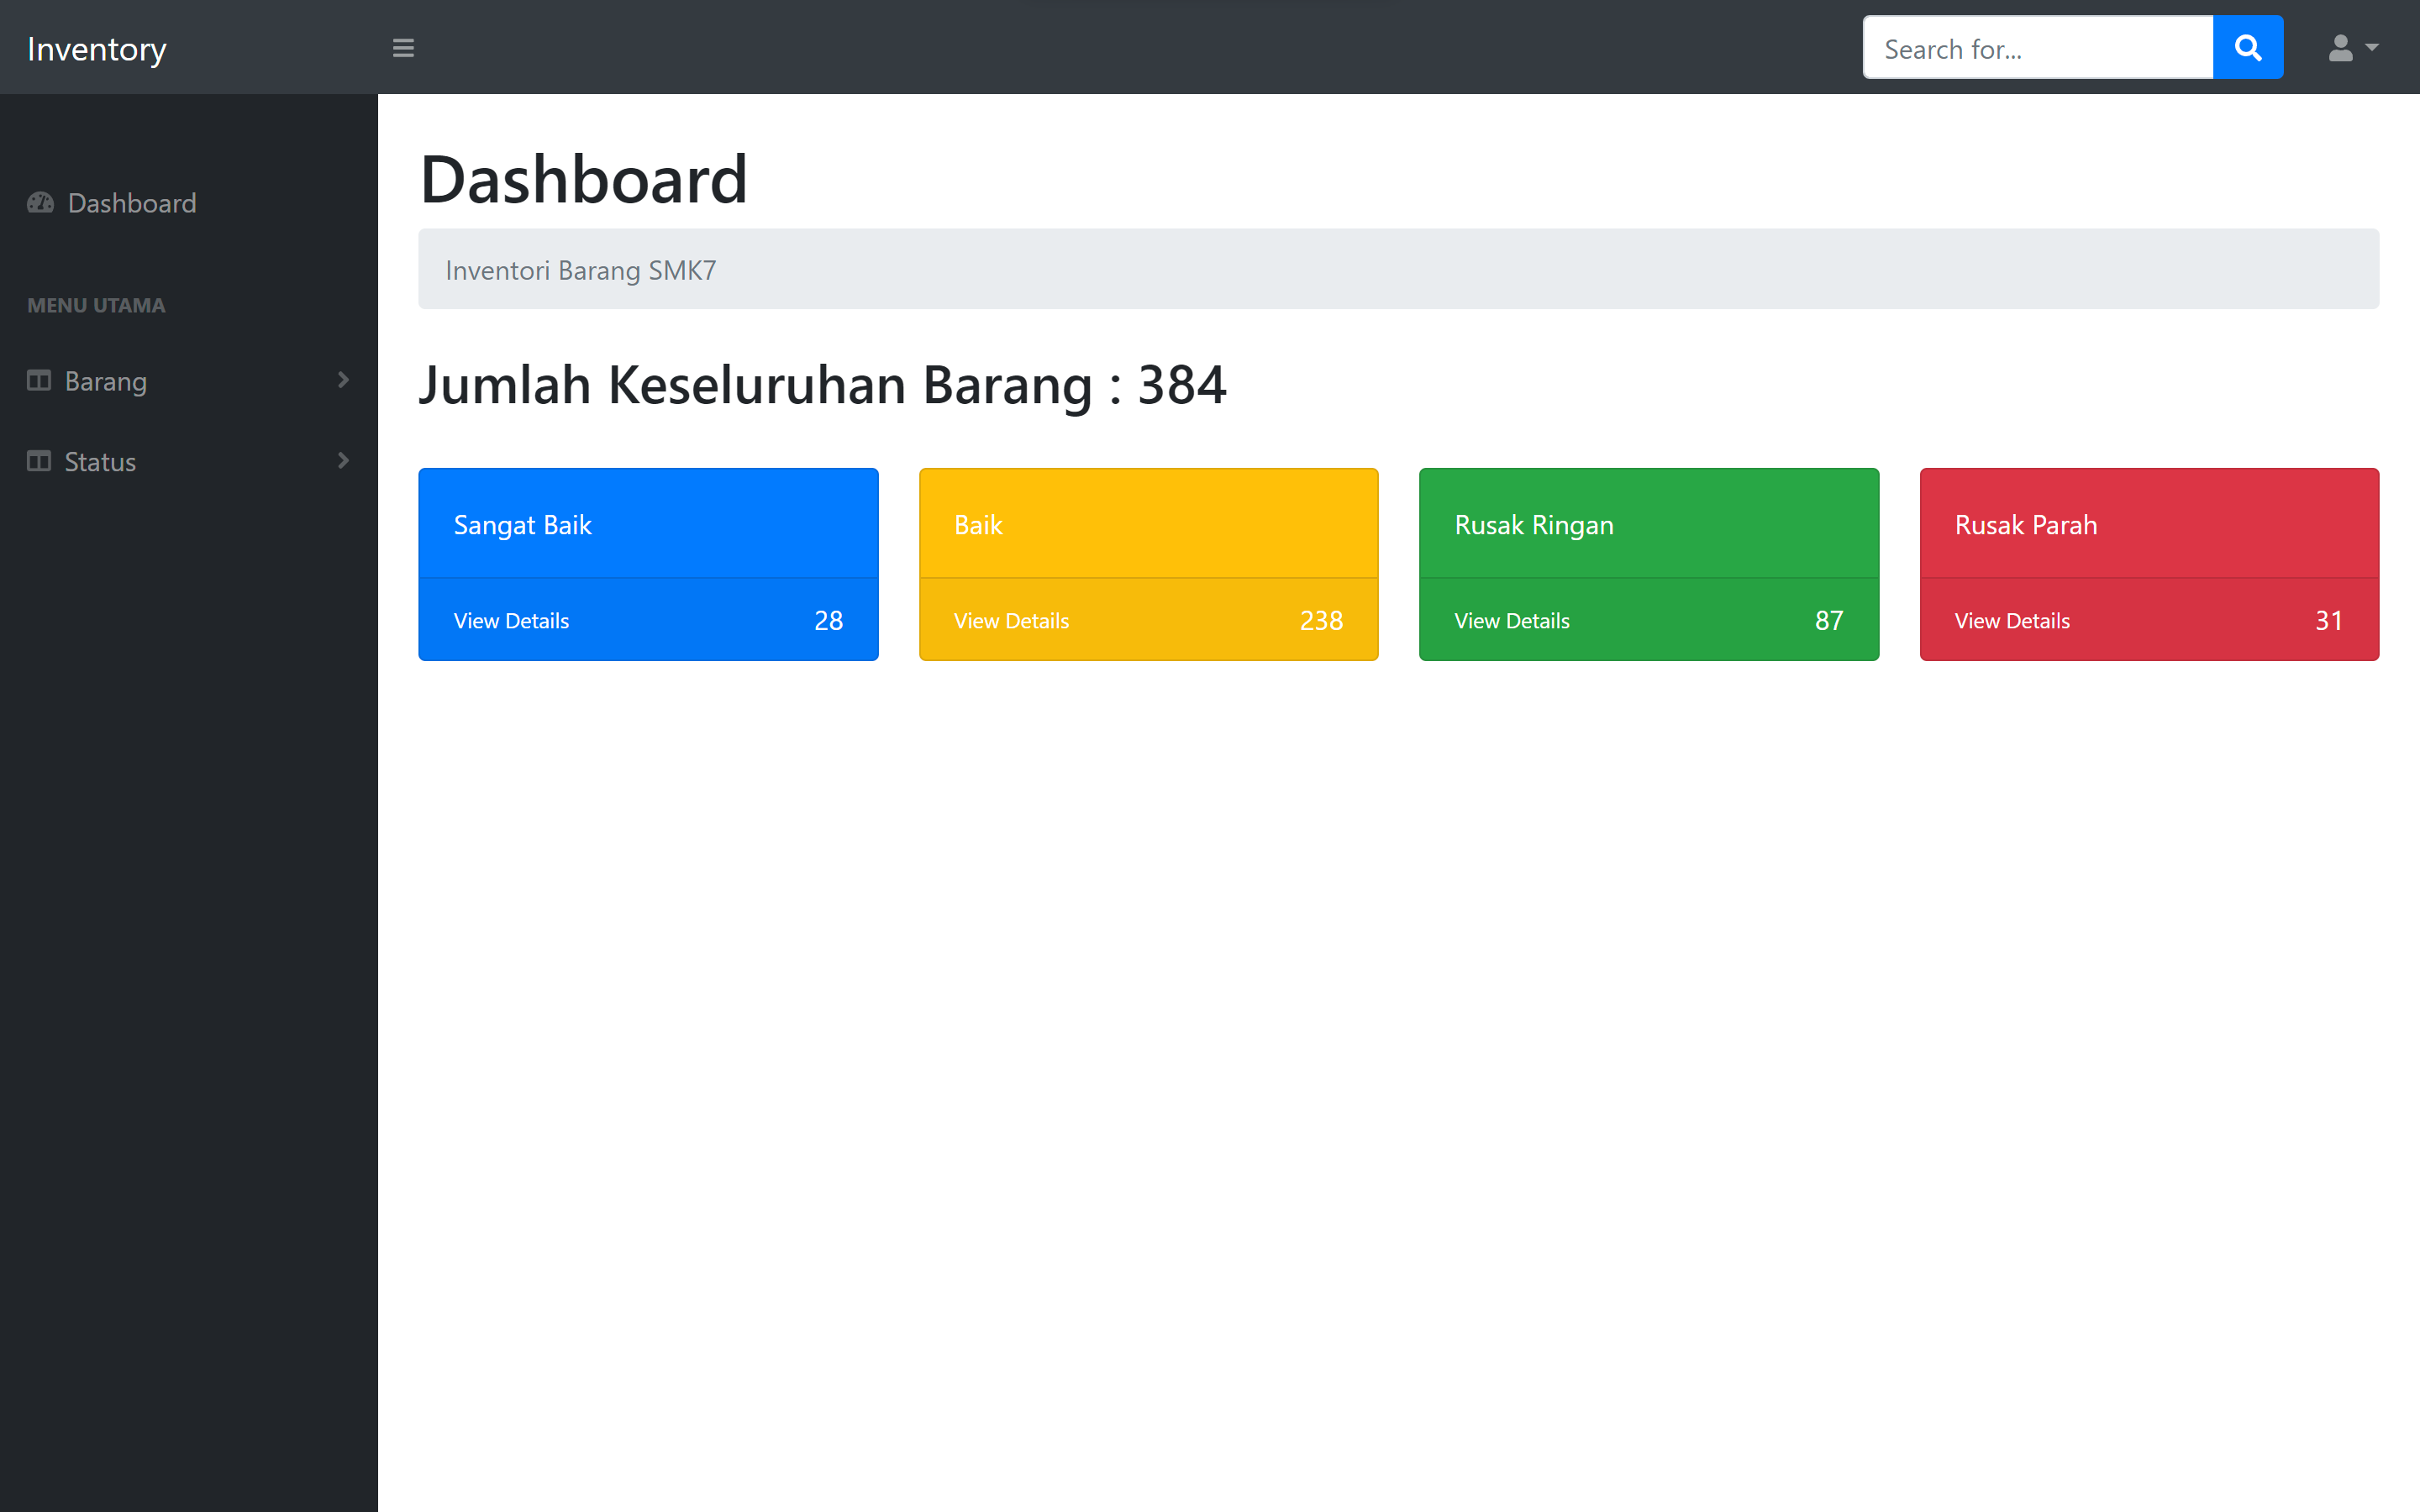
Task: Select the Status sidebar menu item
Action: tap(100, 462)
